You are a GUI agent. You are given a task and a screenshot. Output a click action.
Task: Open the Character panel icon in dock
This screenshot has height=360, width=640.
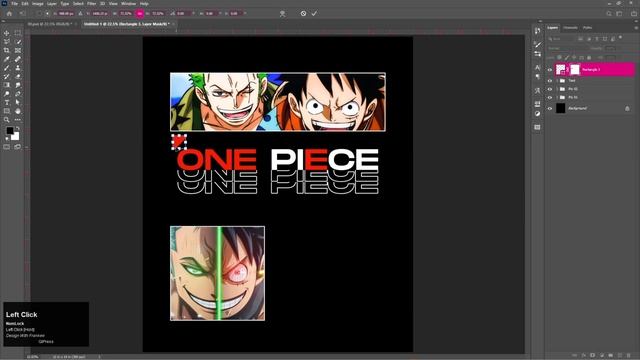[x=538, y=67]
